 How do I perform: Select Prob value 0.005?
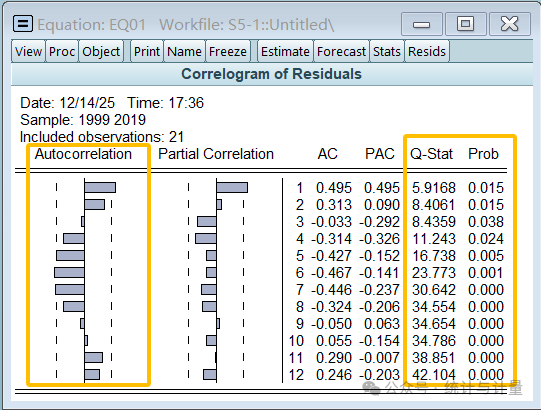pyautogui.click(x=486, y=256)
